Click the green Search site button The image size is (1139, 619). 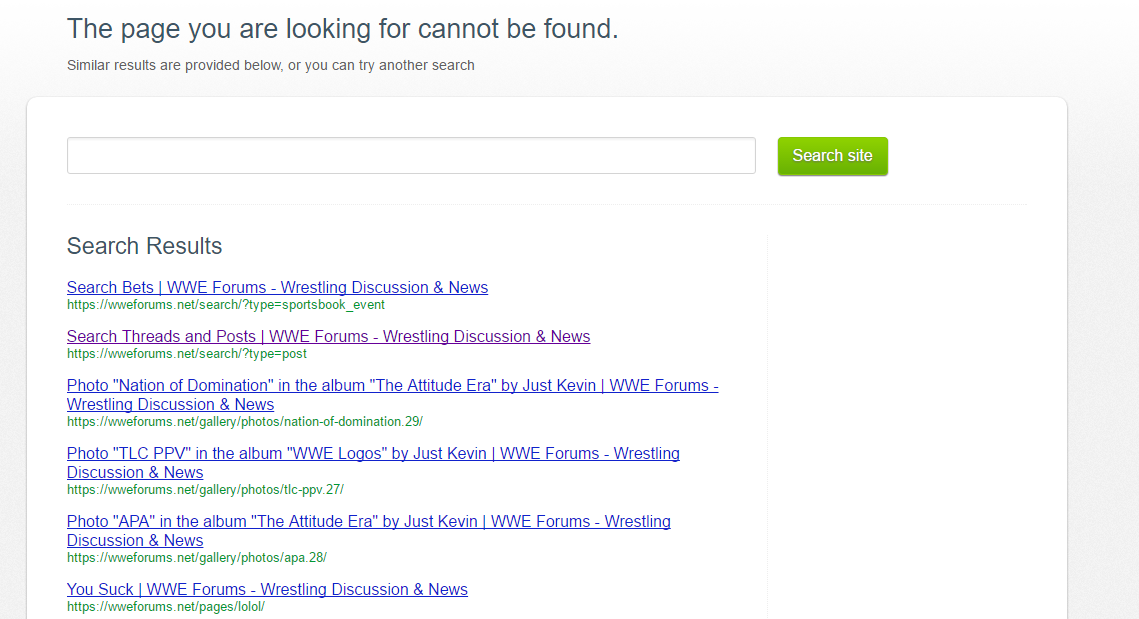click(x=832, y=156)
